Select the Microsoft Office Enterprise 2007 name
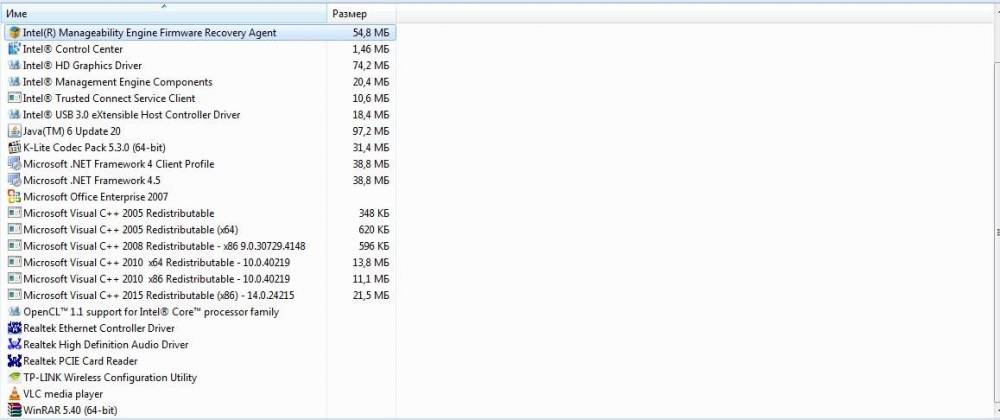This screenshot has height=420, width=1000. (x=96, y=197)
